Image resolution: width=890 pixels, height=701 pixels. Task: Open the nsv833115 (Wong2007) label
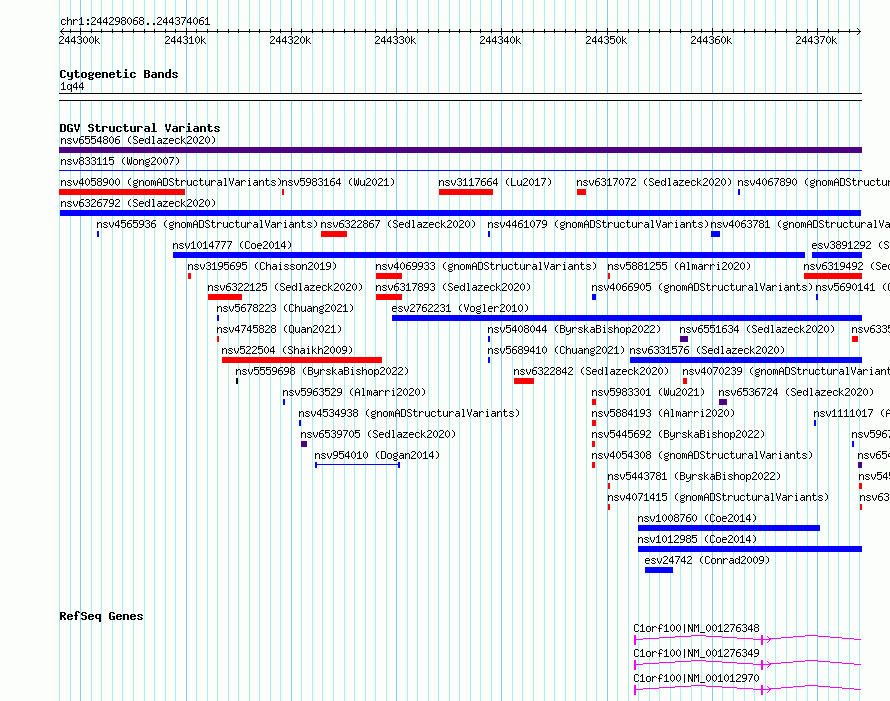(120, 161)
